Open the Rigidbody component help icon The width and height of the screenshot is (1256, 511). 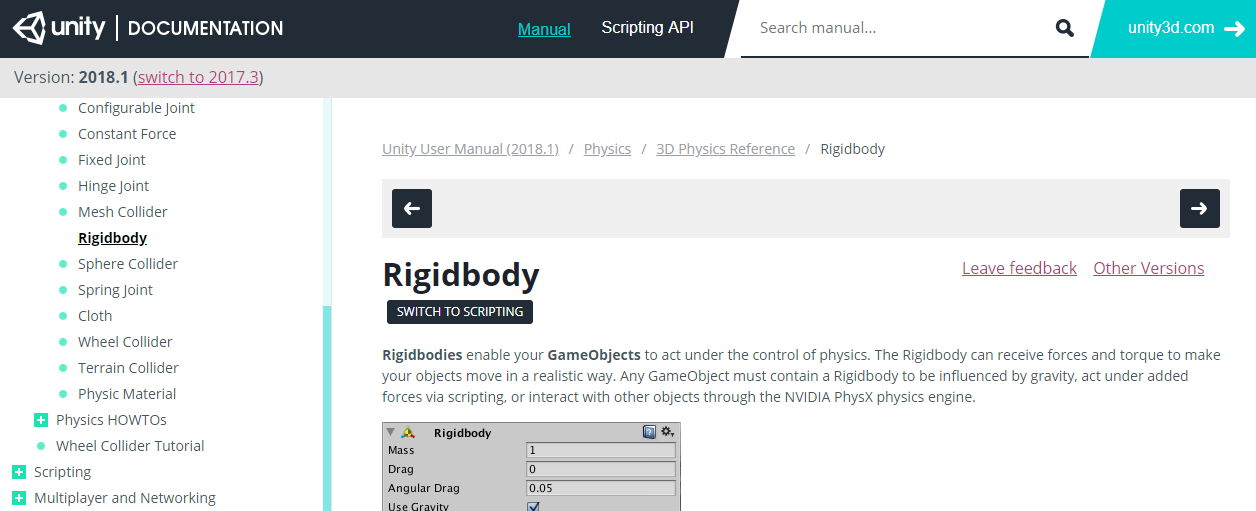click(x=649, y=432)
